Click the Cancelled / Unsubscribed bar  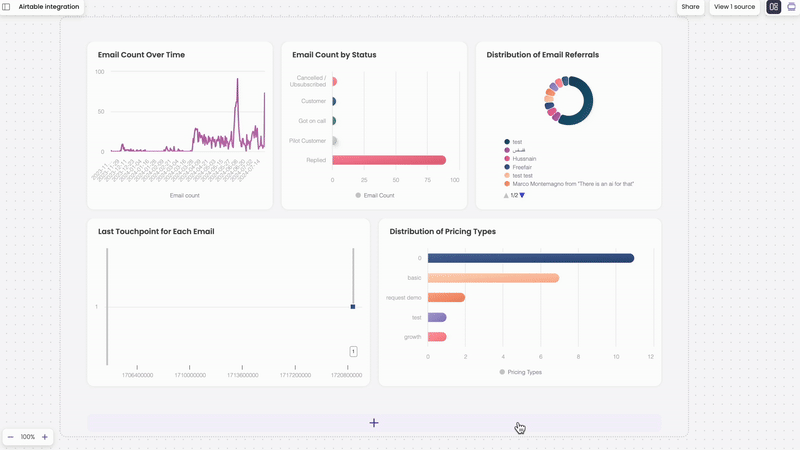point(335,82)
